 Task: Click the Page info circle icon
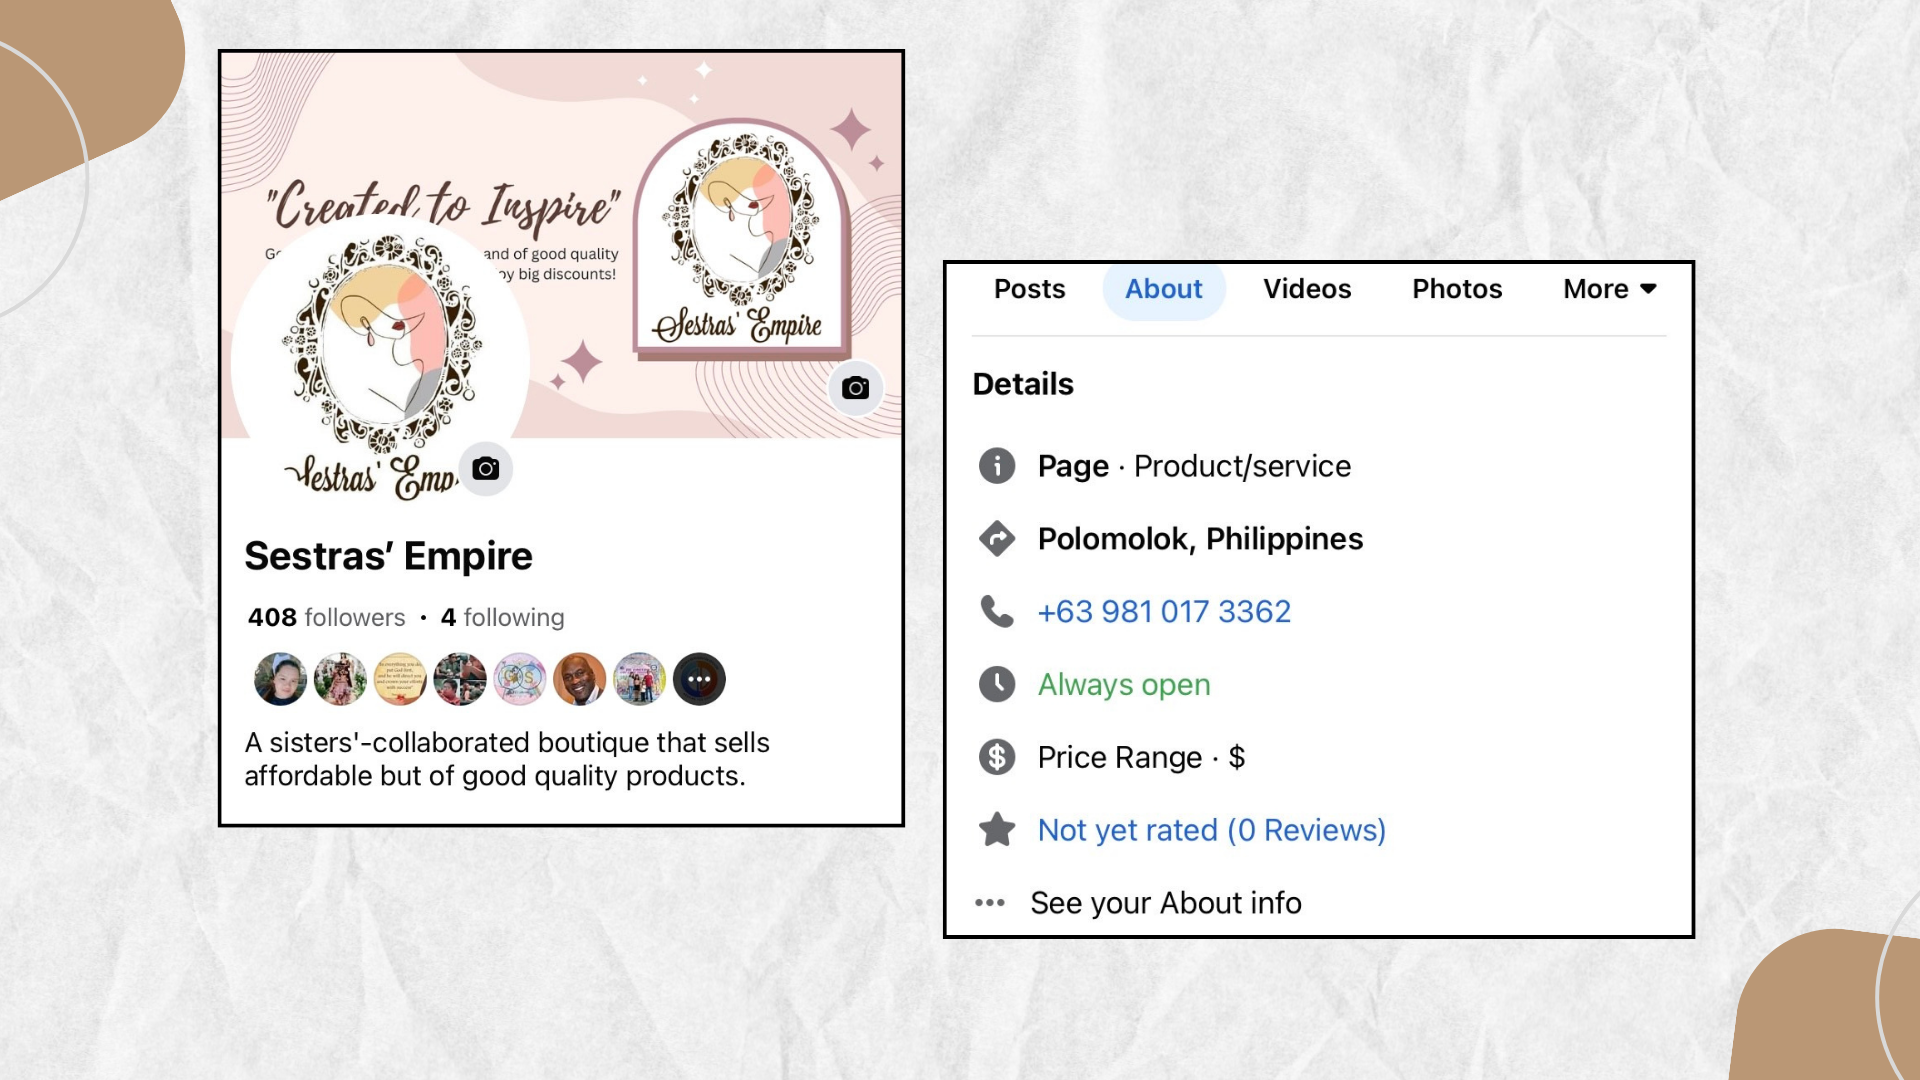pos(997,466)
